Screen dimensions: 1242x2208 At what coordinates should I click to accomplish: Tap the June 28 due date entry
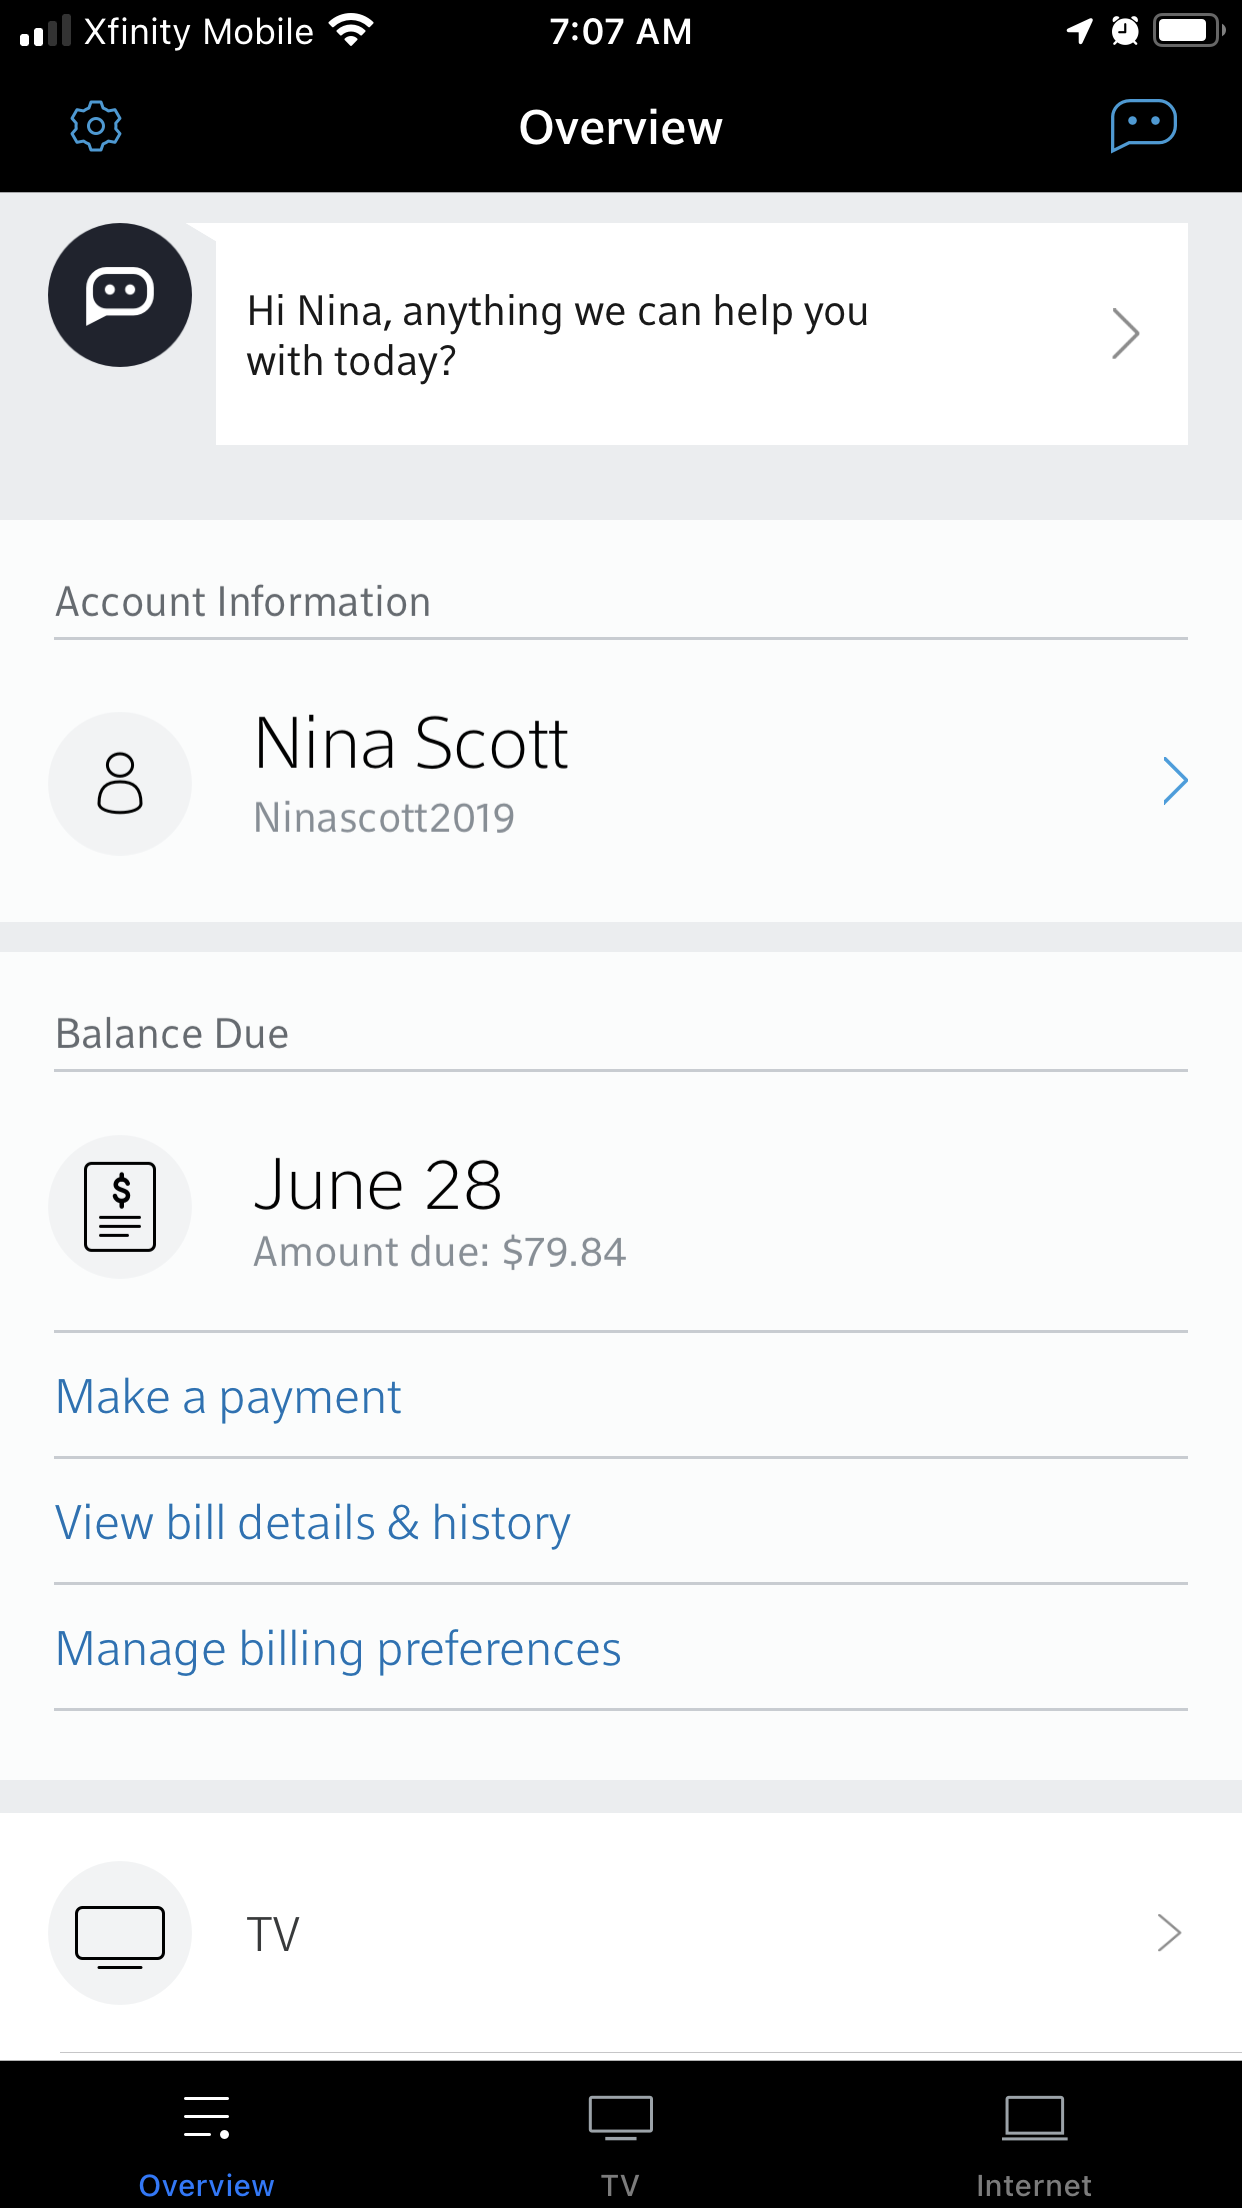[x=378, y=1186]
